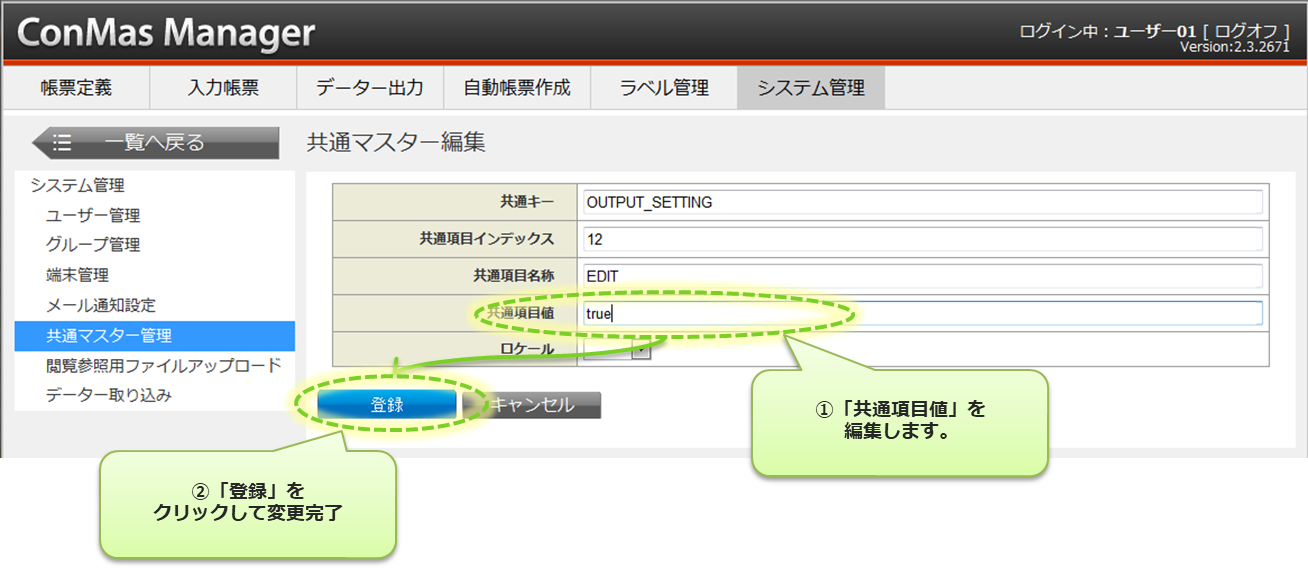The width and height of the screenshot is (1308, 569).
Task: Click the 登録 button to save
Action: 387,405
